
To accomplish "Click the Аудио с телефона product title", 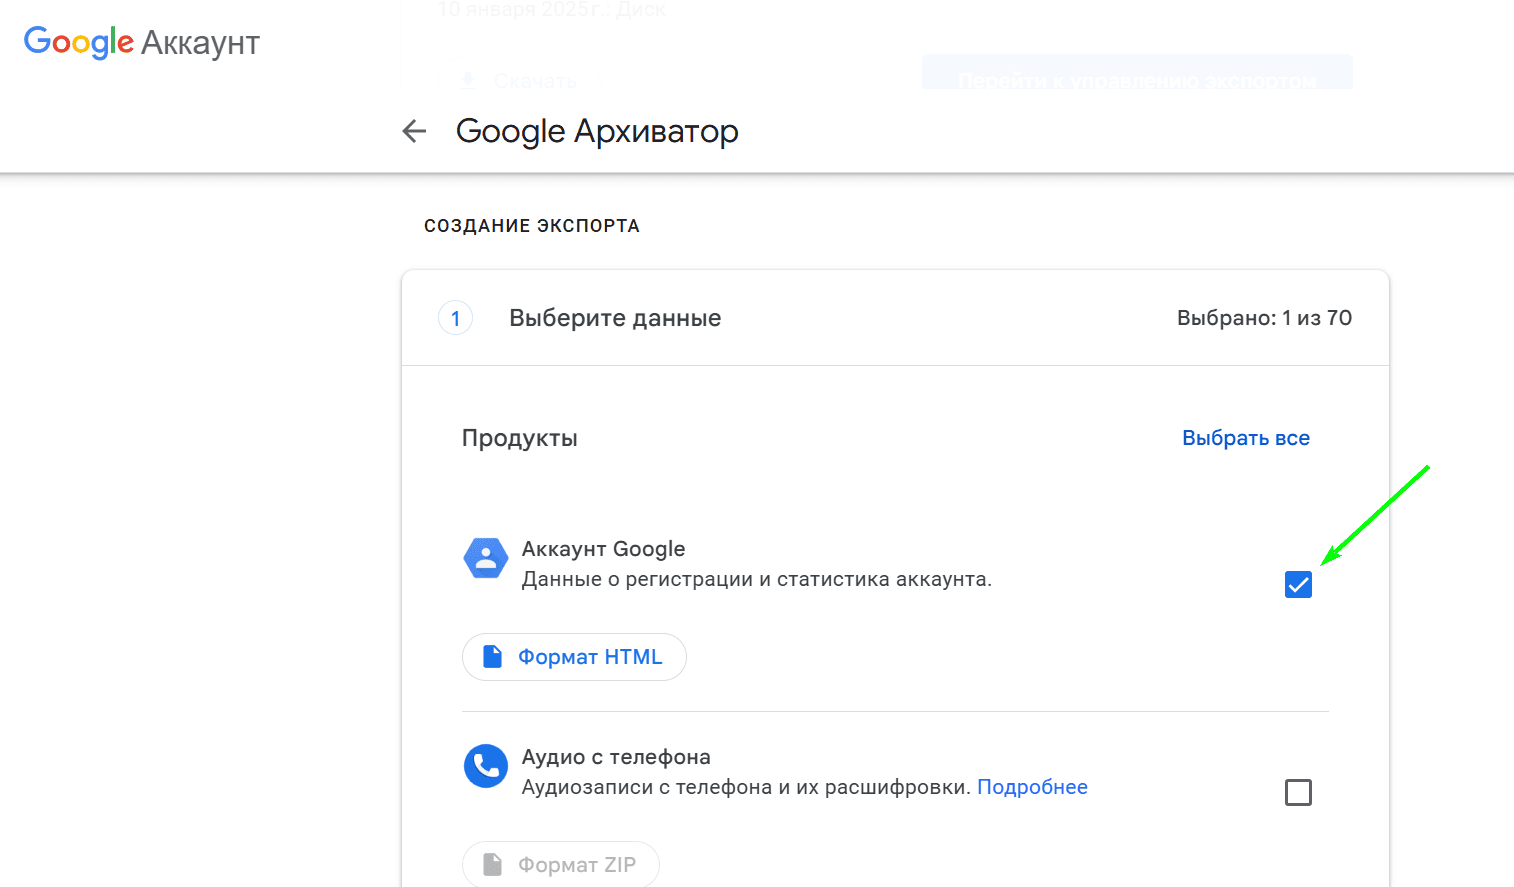I will coord(616,757).
